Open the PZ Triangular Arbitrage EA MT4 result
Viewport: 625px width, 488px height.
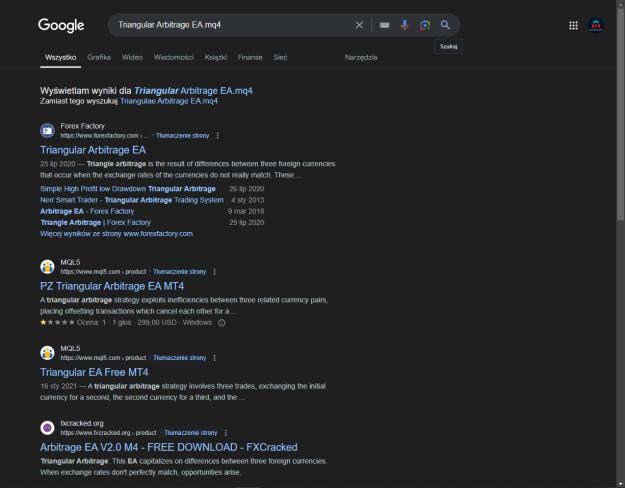pos(112,286)
